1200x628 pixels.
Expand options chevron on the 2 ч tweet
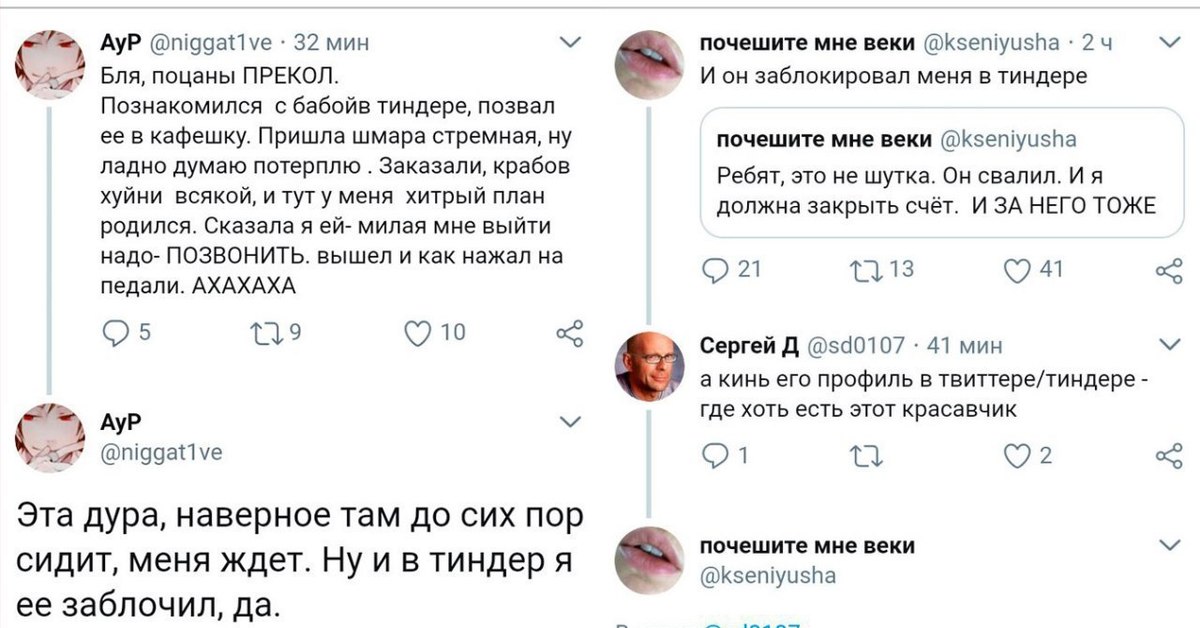1166,43
